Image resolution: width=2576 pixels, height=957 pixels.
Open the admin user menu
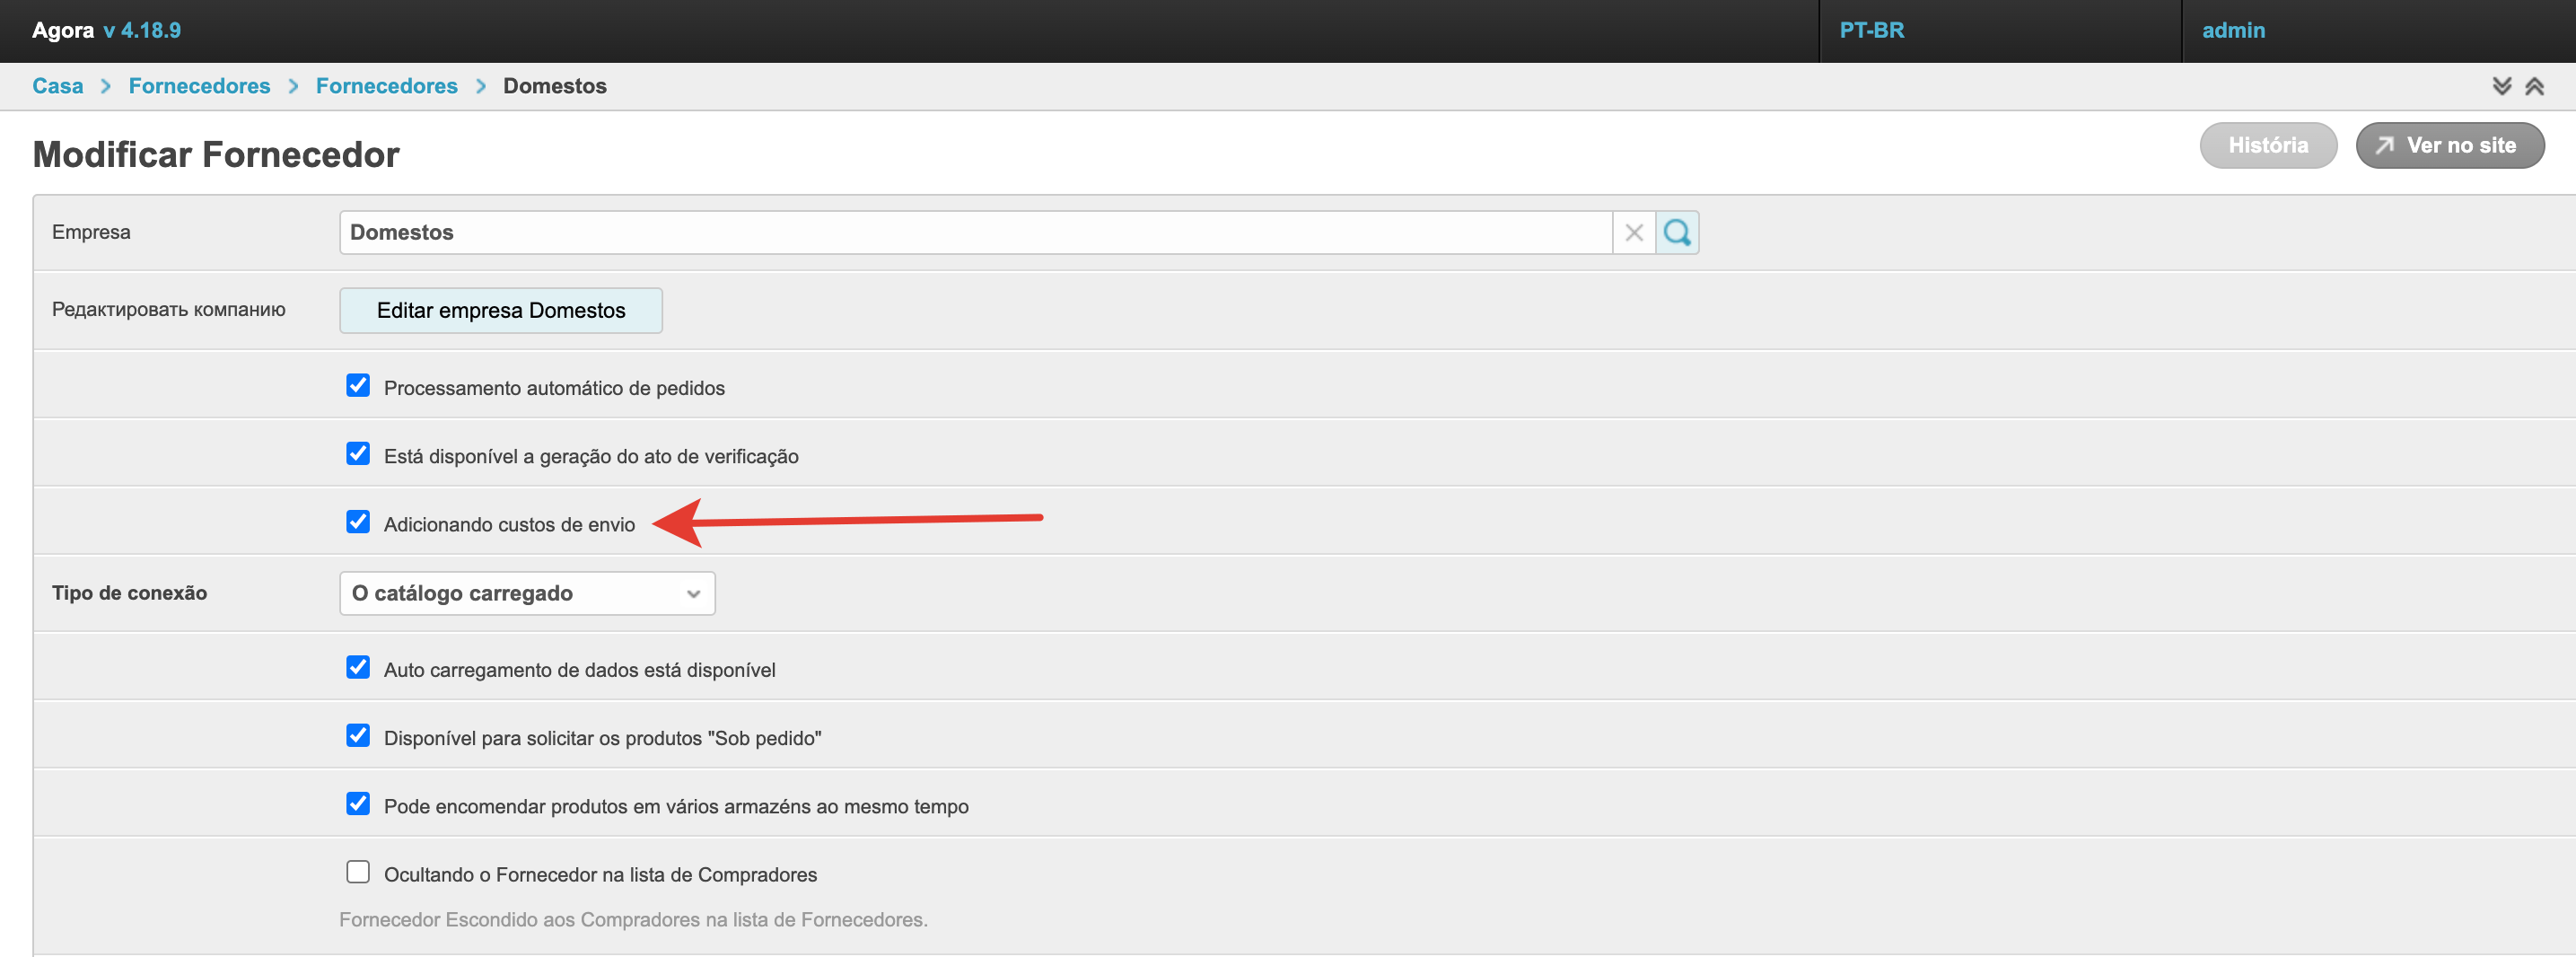click(2233, 30)
